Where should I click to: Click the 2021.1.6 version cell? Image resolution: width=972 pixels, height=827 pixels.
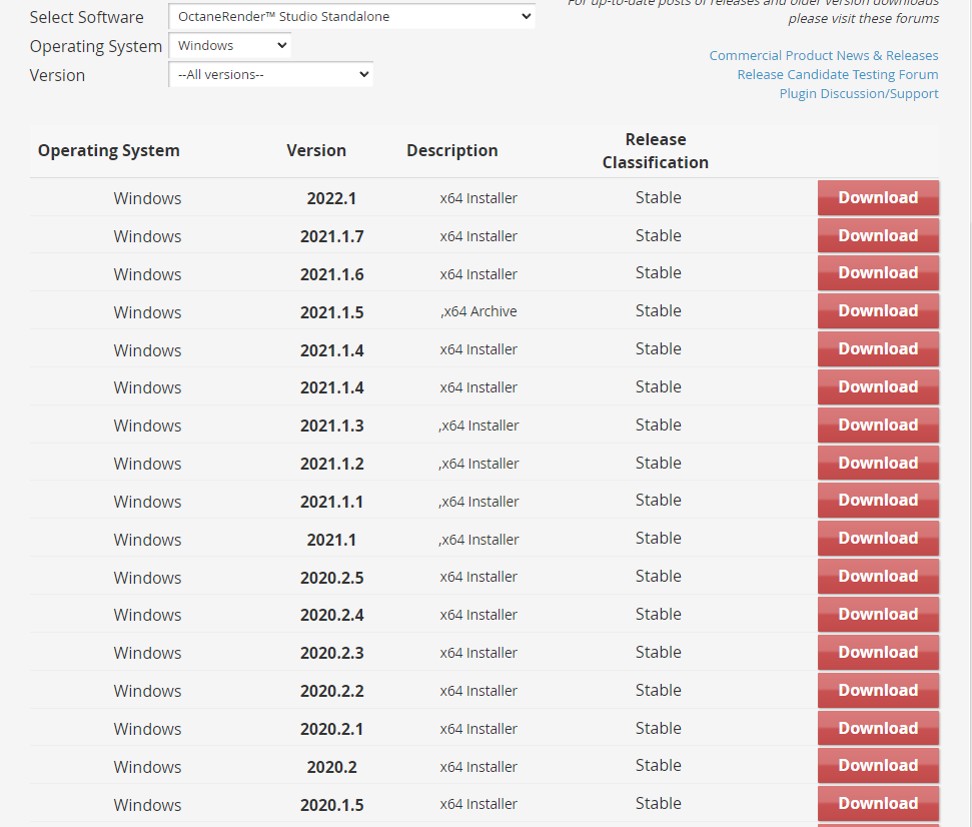coord(332,274)
